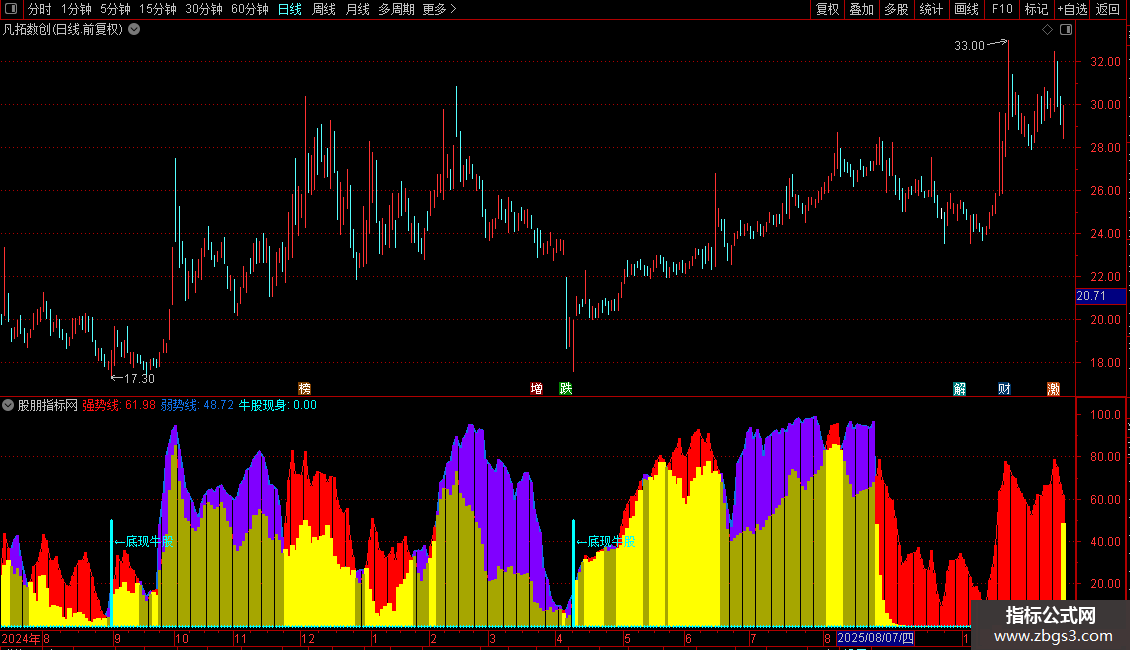Viewport: 1130px width, 650px height.
Task: Click the 32.00 price axis label
Action: (x=1105, y=62)
